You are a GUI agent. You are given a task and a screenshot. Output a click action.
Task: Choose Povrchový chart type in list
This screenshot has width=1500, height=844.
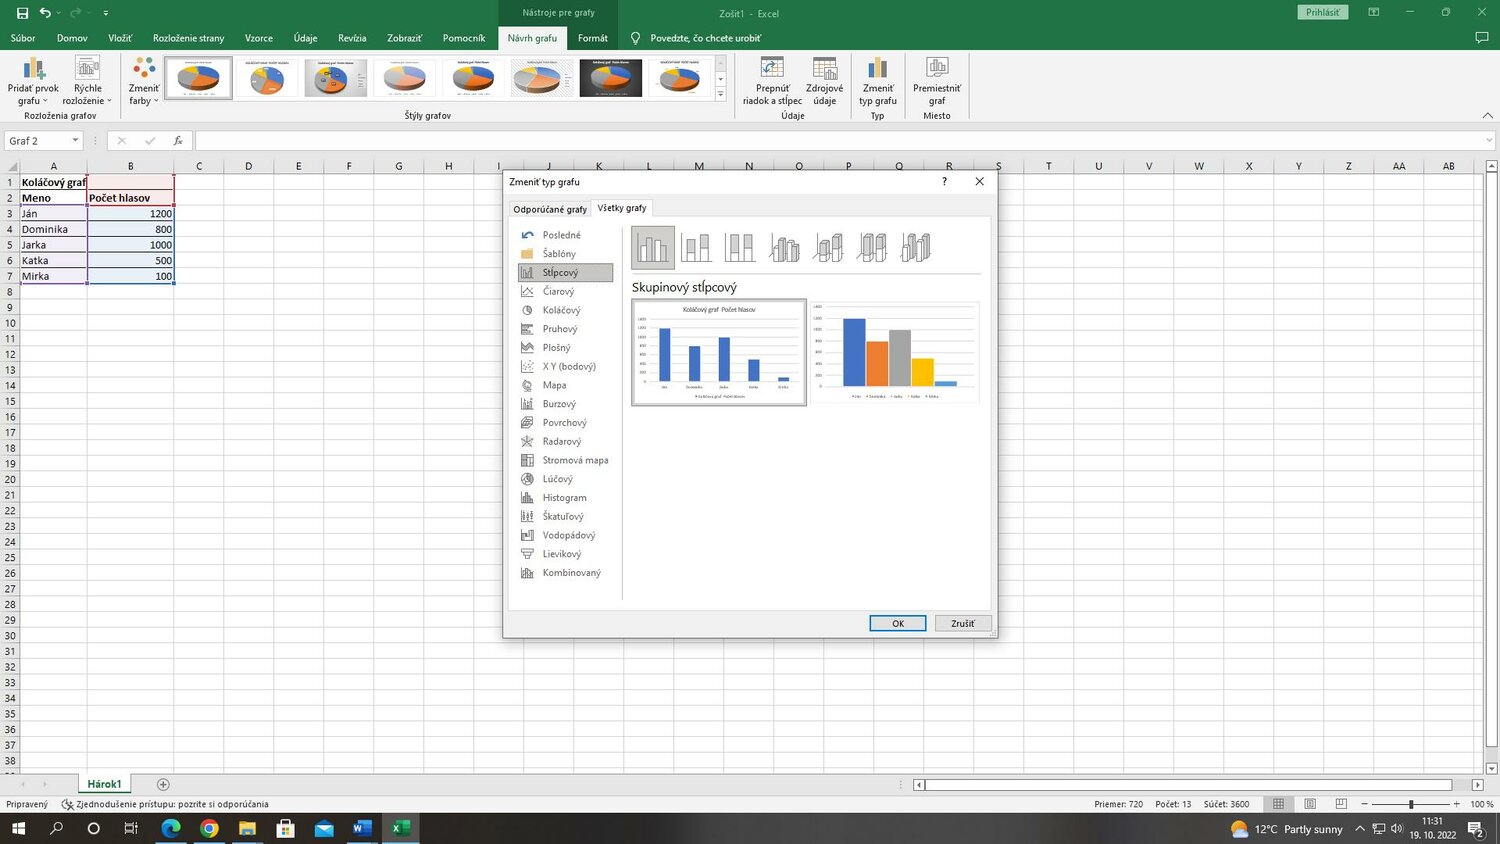coord(565,423)
